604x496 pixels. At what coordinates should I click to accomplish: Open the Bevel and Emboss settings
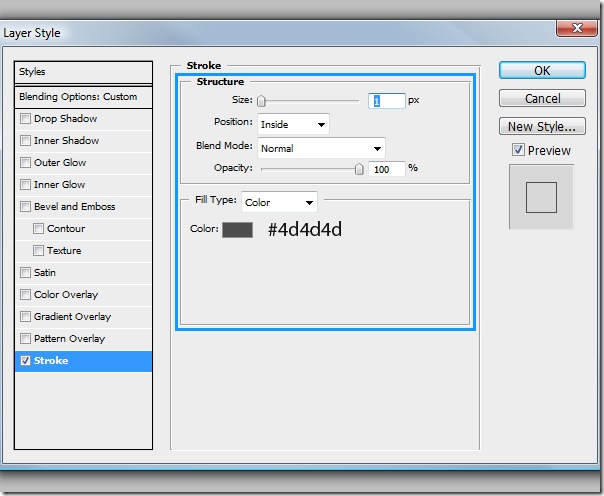[x=74, y=207]
